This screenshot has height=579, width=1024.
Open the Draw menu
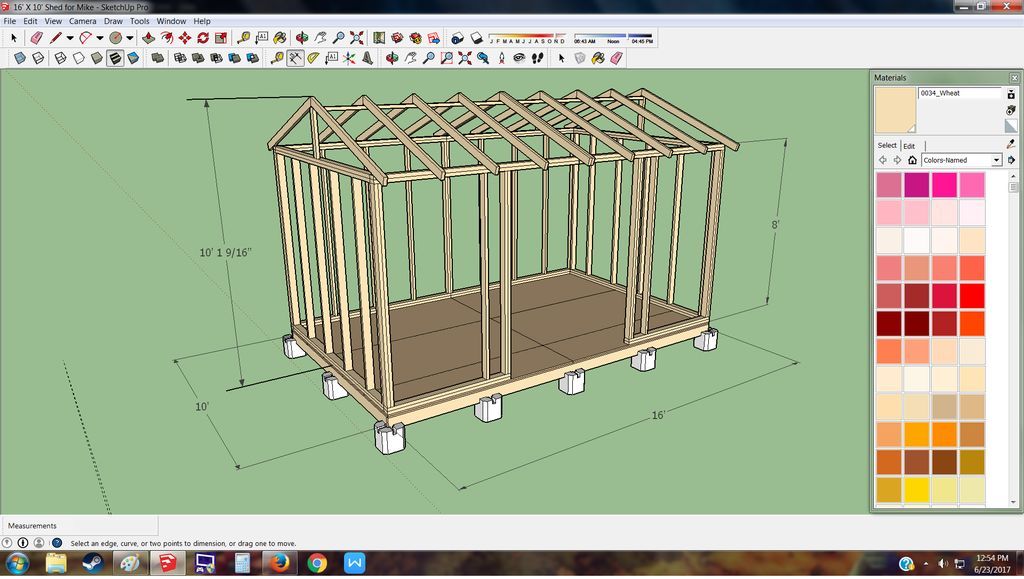pos(113,21)
